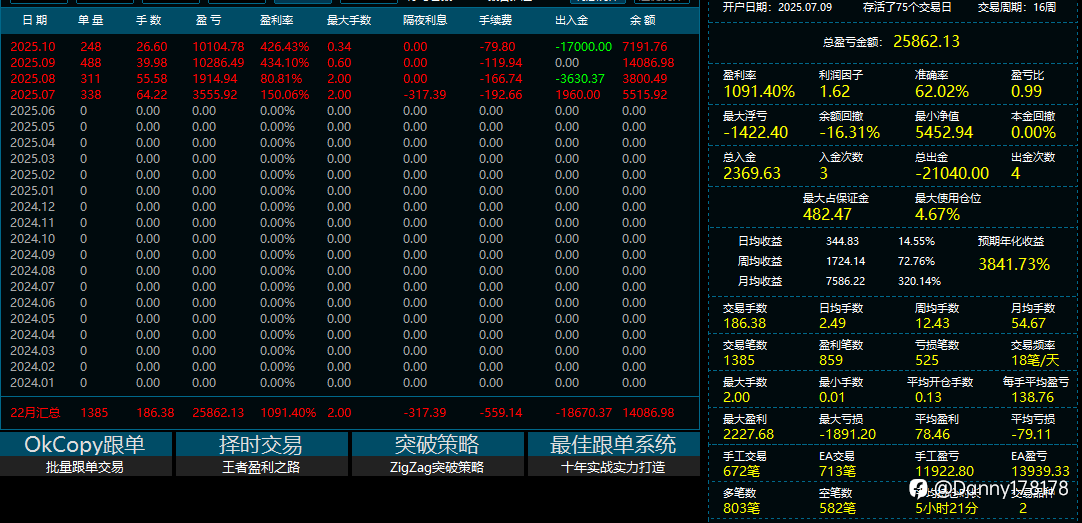Image resolution: width=1082 pixels, height=523 pixels.
Task: Click the 准确率 value 62.02%
Action: (942, 91)
